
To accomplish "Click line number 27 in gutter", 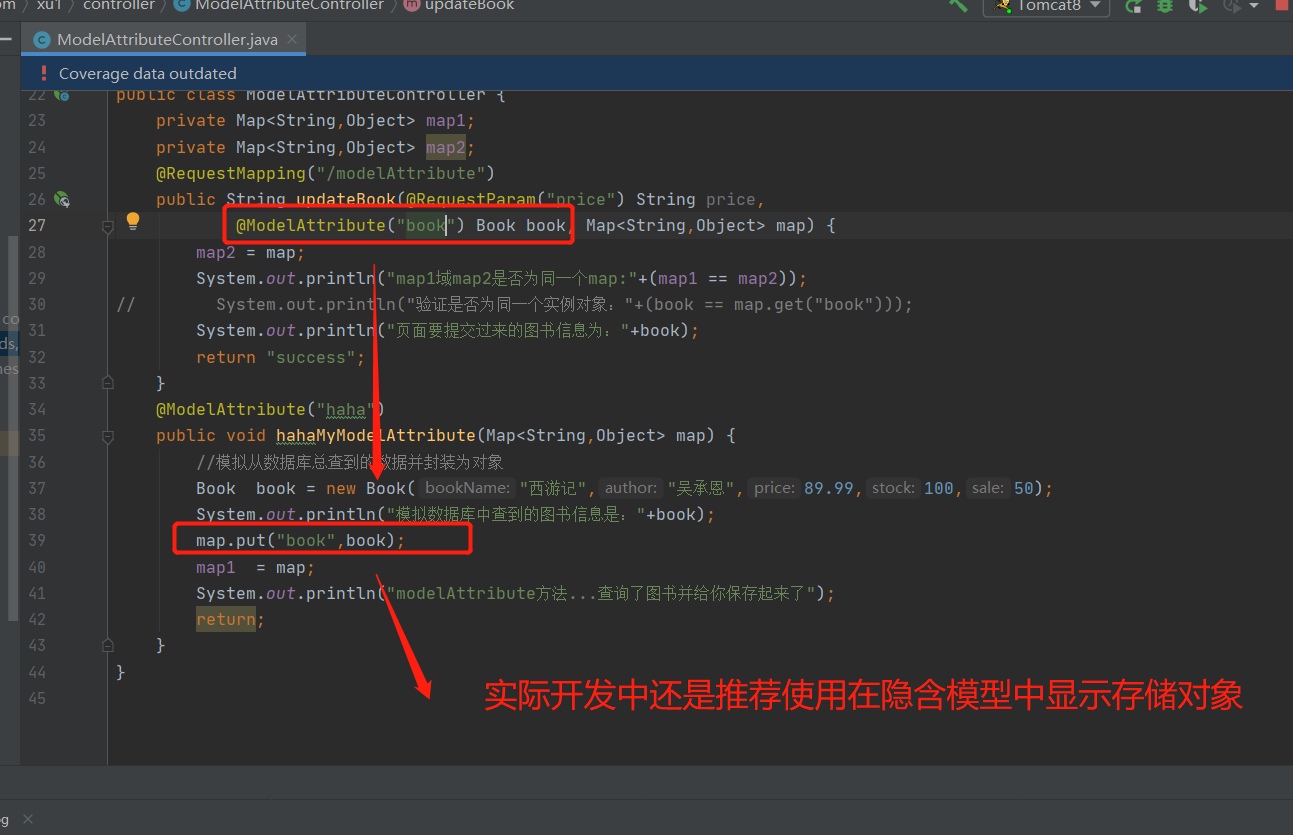I will [x=37, y=225].
